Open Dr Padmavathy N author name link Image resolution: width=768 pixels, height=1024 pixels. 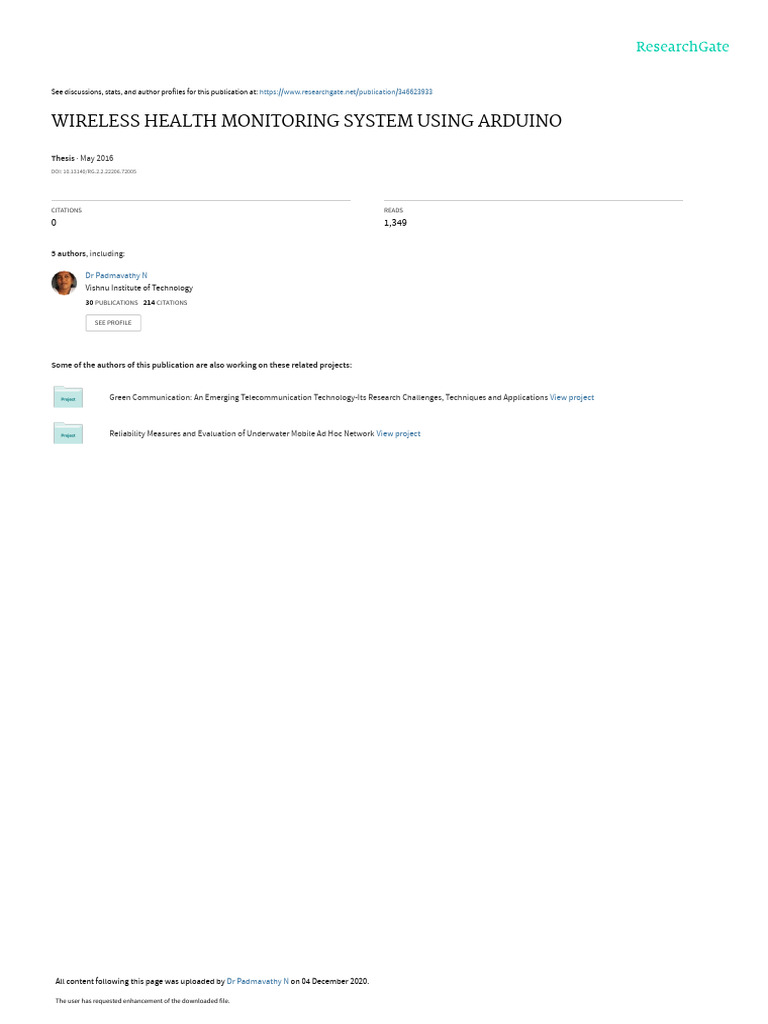pos(116,276)
